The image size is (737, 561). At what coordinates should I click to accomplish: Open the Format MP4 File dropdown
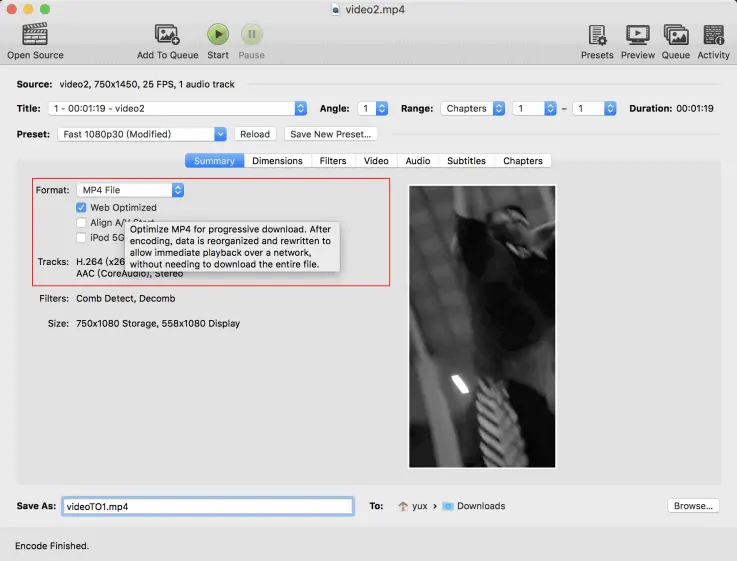[130, 190]
